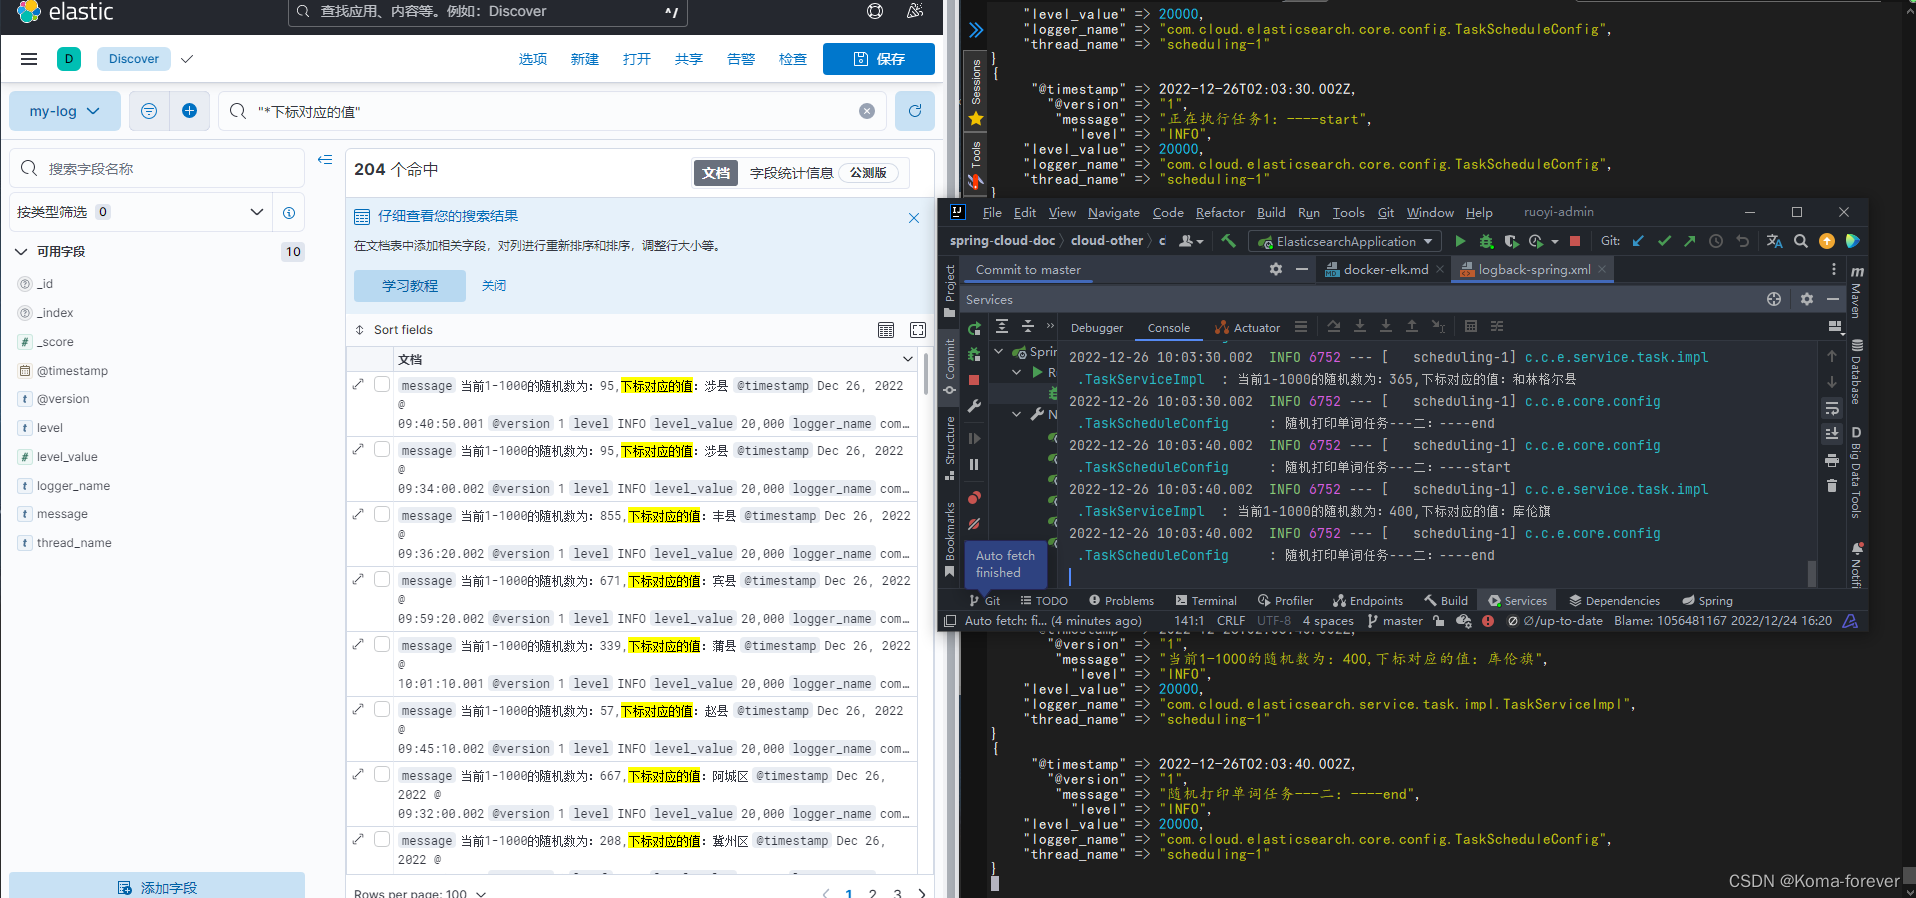Clear the search query text
The height and width of the screenshot is (898, 1916).
(x=867, y=111)
